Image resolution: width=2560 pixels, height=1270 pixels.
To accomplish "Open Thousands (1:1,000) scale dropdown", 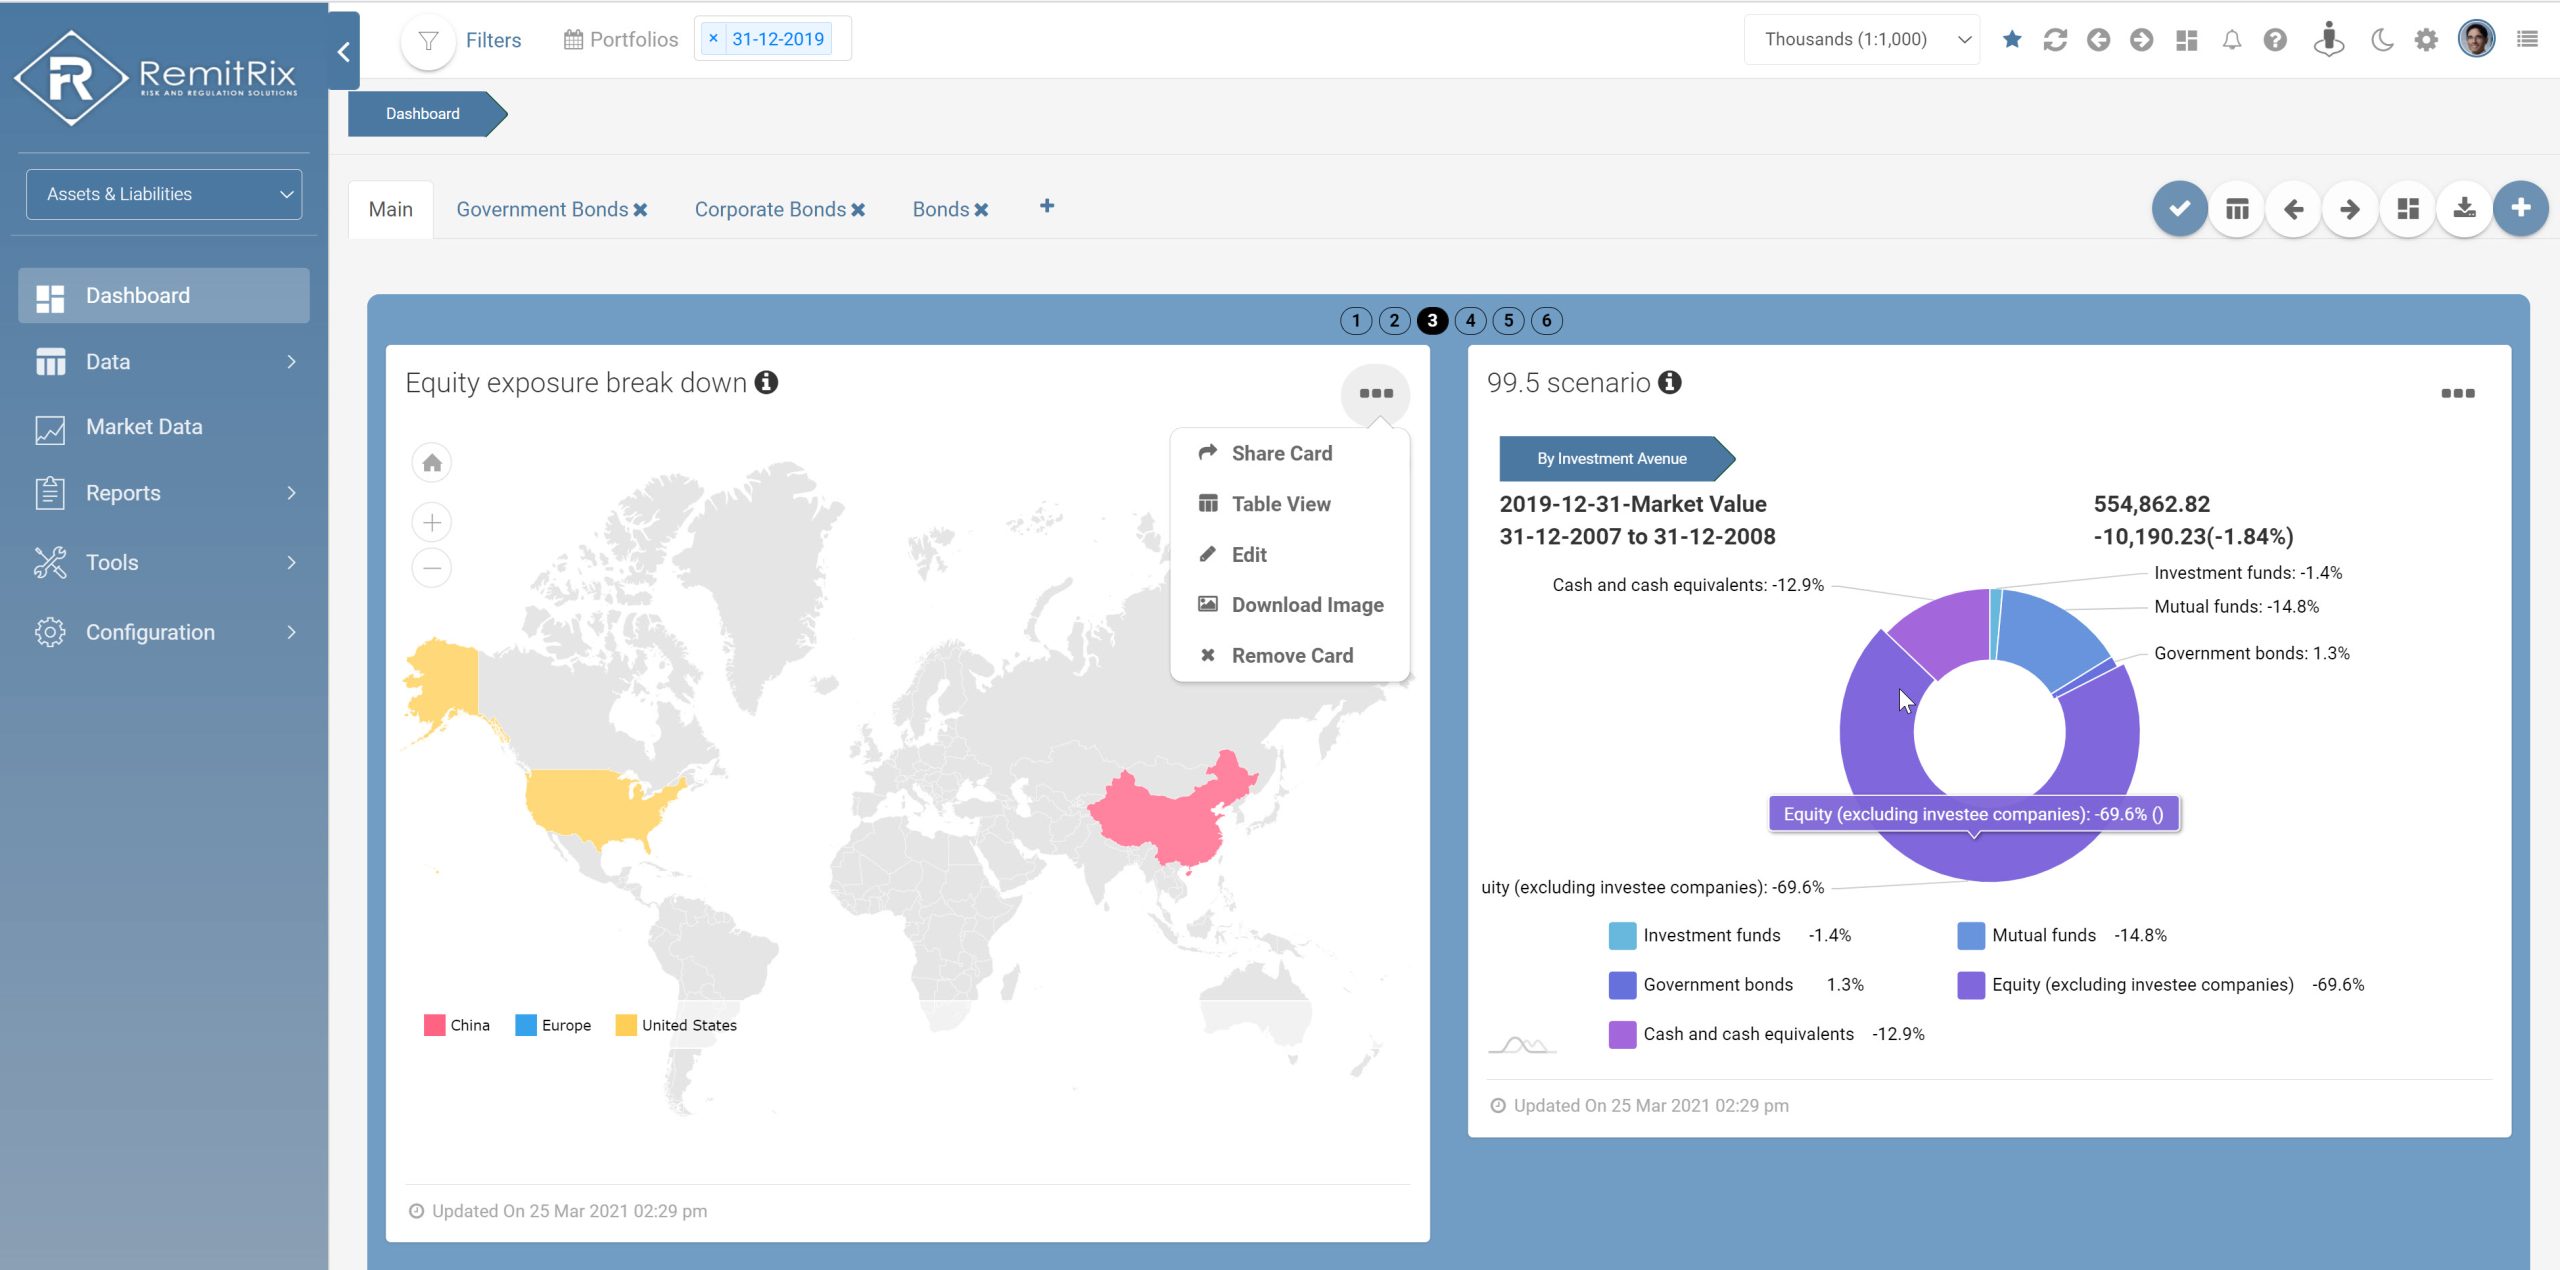I will click(x=1862, y=39).
